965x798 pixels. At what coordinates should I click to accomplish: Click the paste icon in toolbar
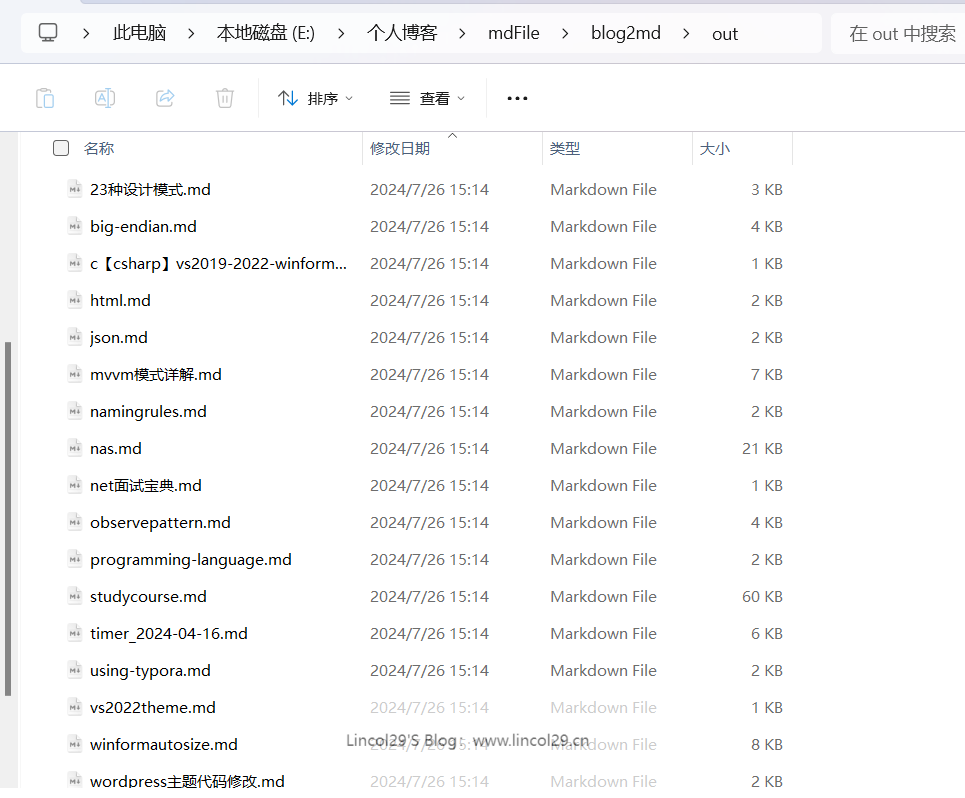(x=45, y=98)
